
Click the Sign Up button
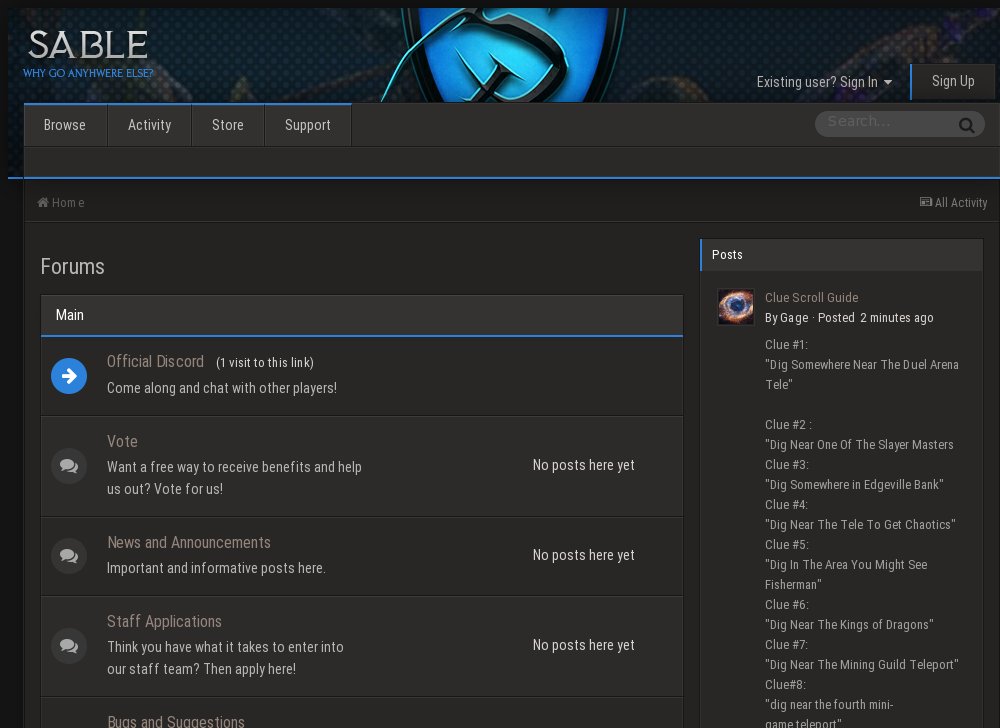coord(953,81)
